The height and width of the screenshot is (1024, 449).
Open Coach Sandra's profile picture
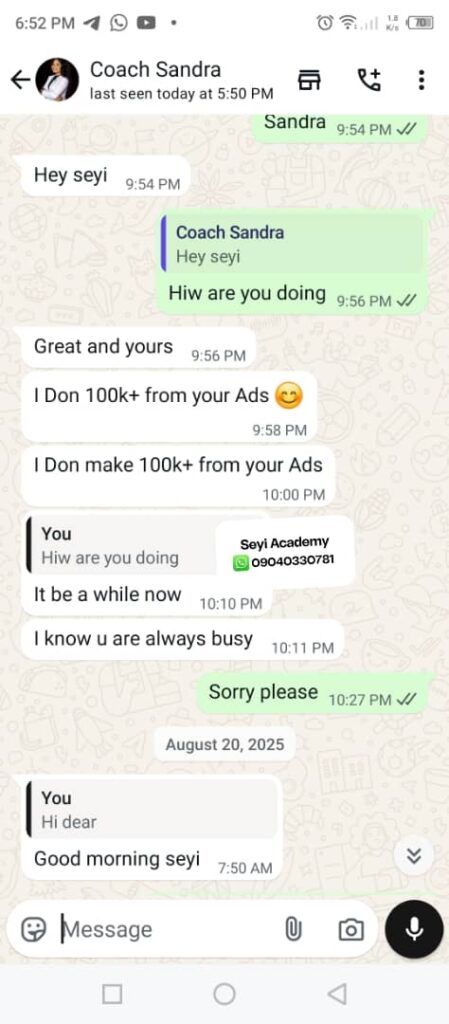click(x=57, y=80)
